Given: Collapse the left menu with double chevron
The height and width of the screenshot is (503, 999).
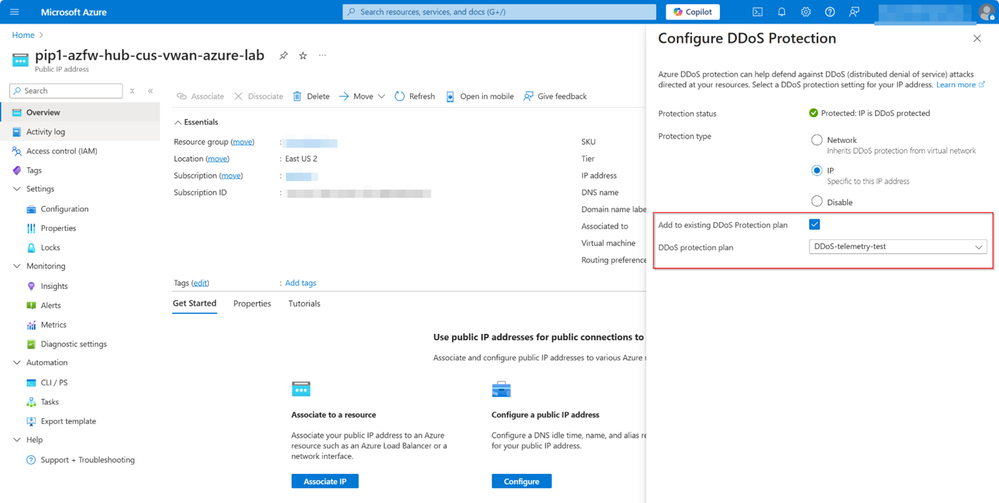Looking at the screenshot, I should point(150,91).
